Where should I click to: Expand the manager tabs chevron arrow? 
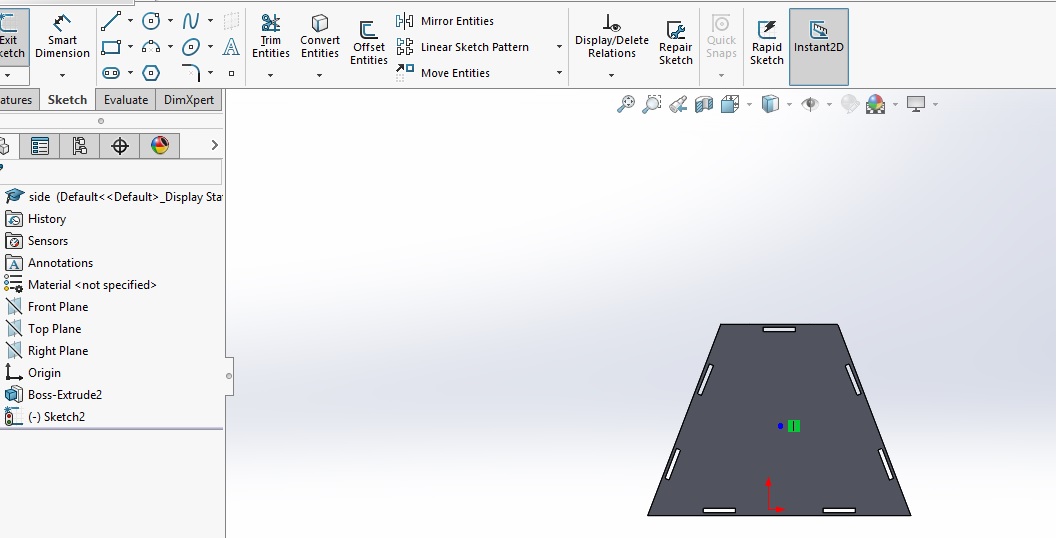pos(215,145)
